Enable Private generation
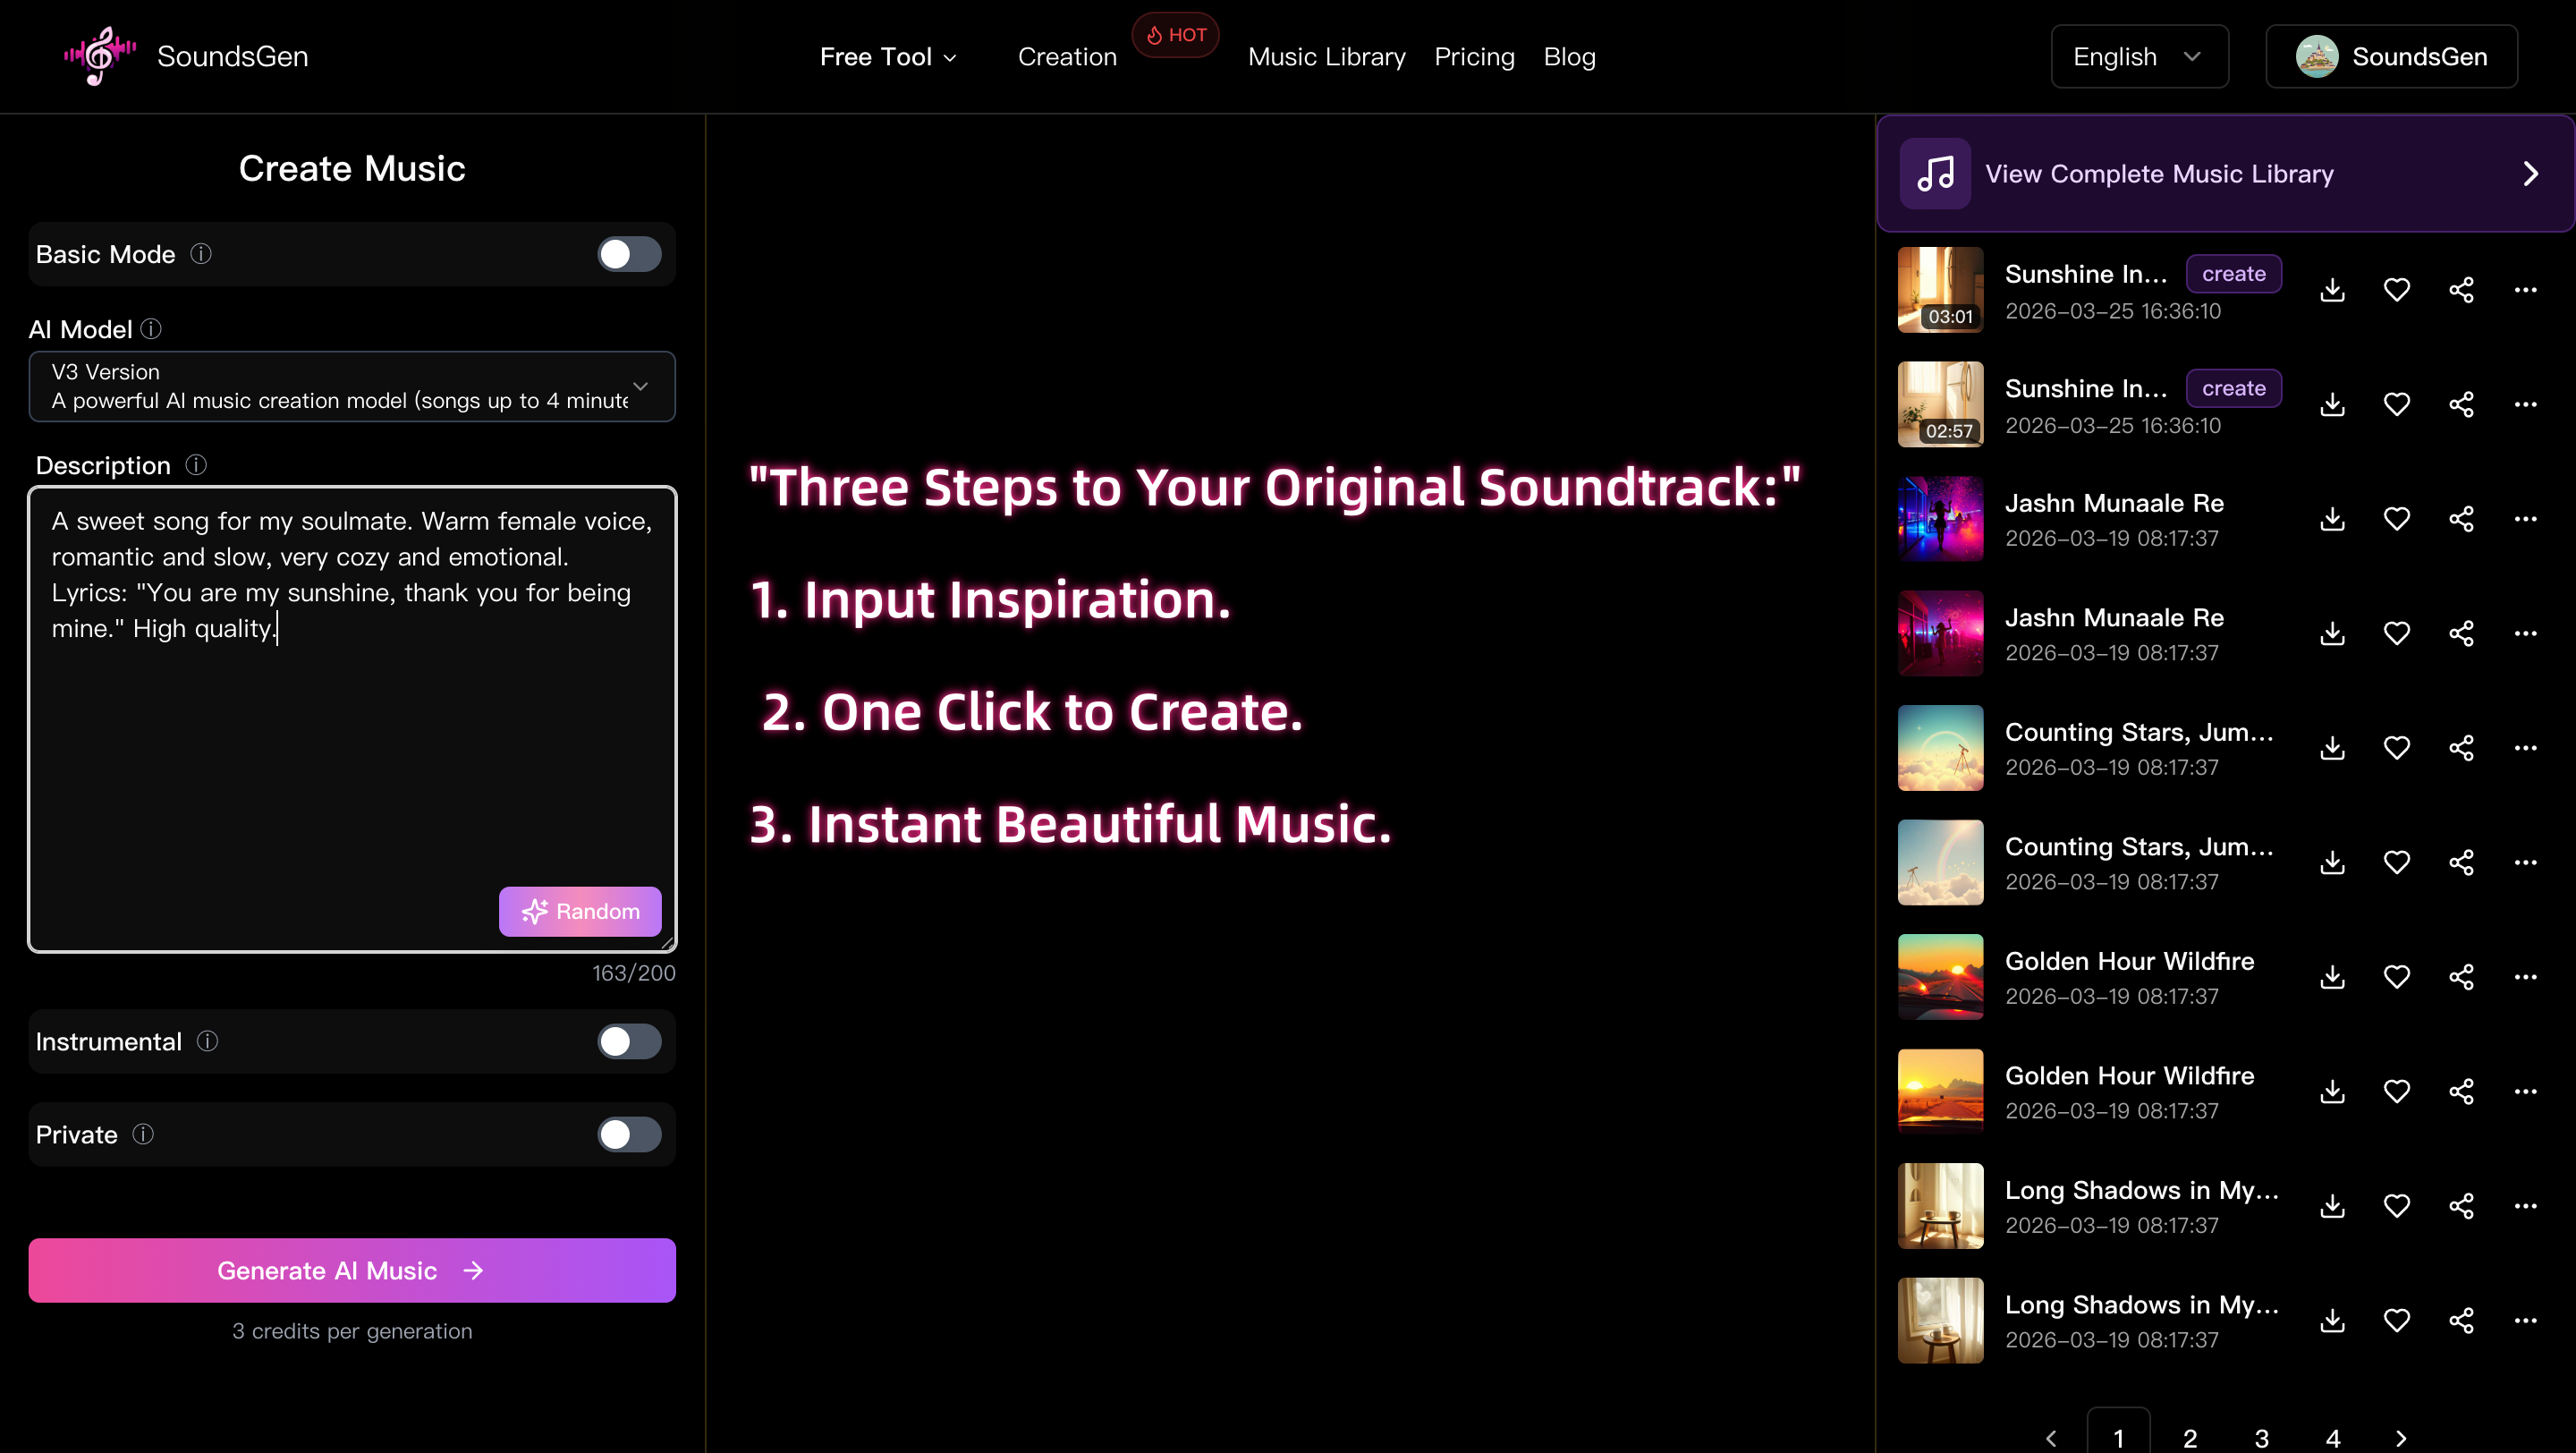This screenshot has height=1453, width=2576. (x=628, y=1134)
